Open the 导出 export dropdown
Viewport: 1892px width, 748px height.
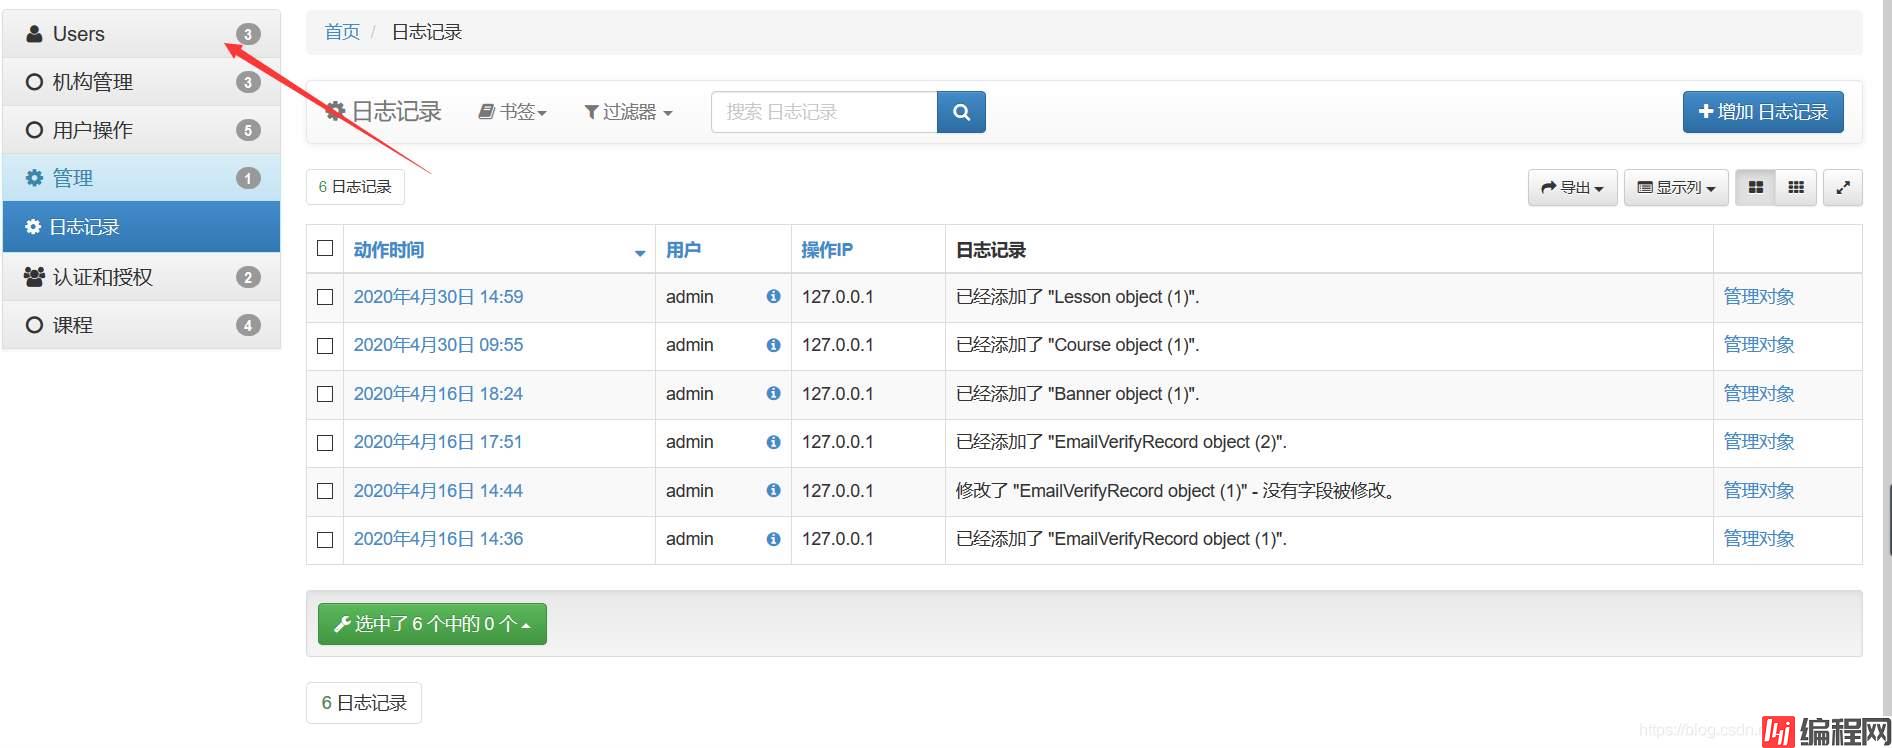coord(1572,187)
